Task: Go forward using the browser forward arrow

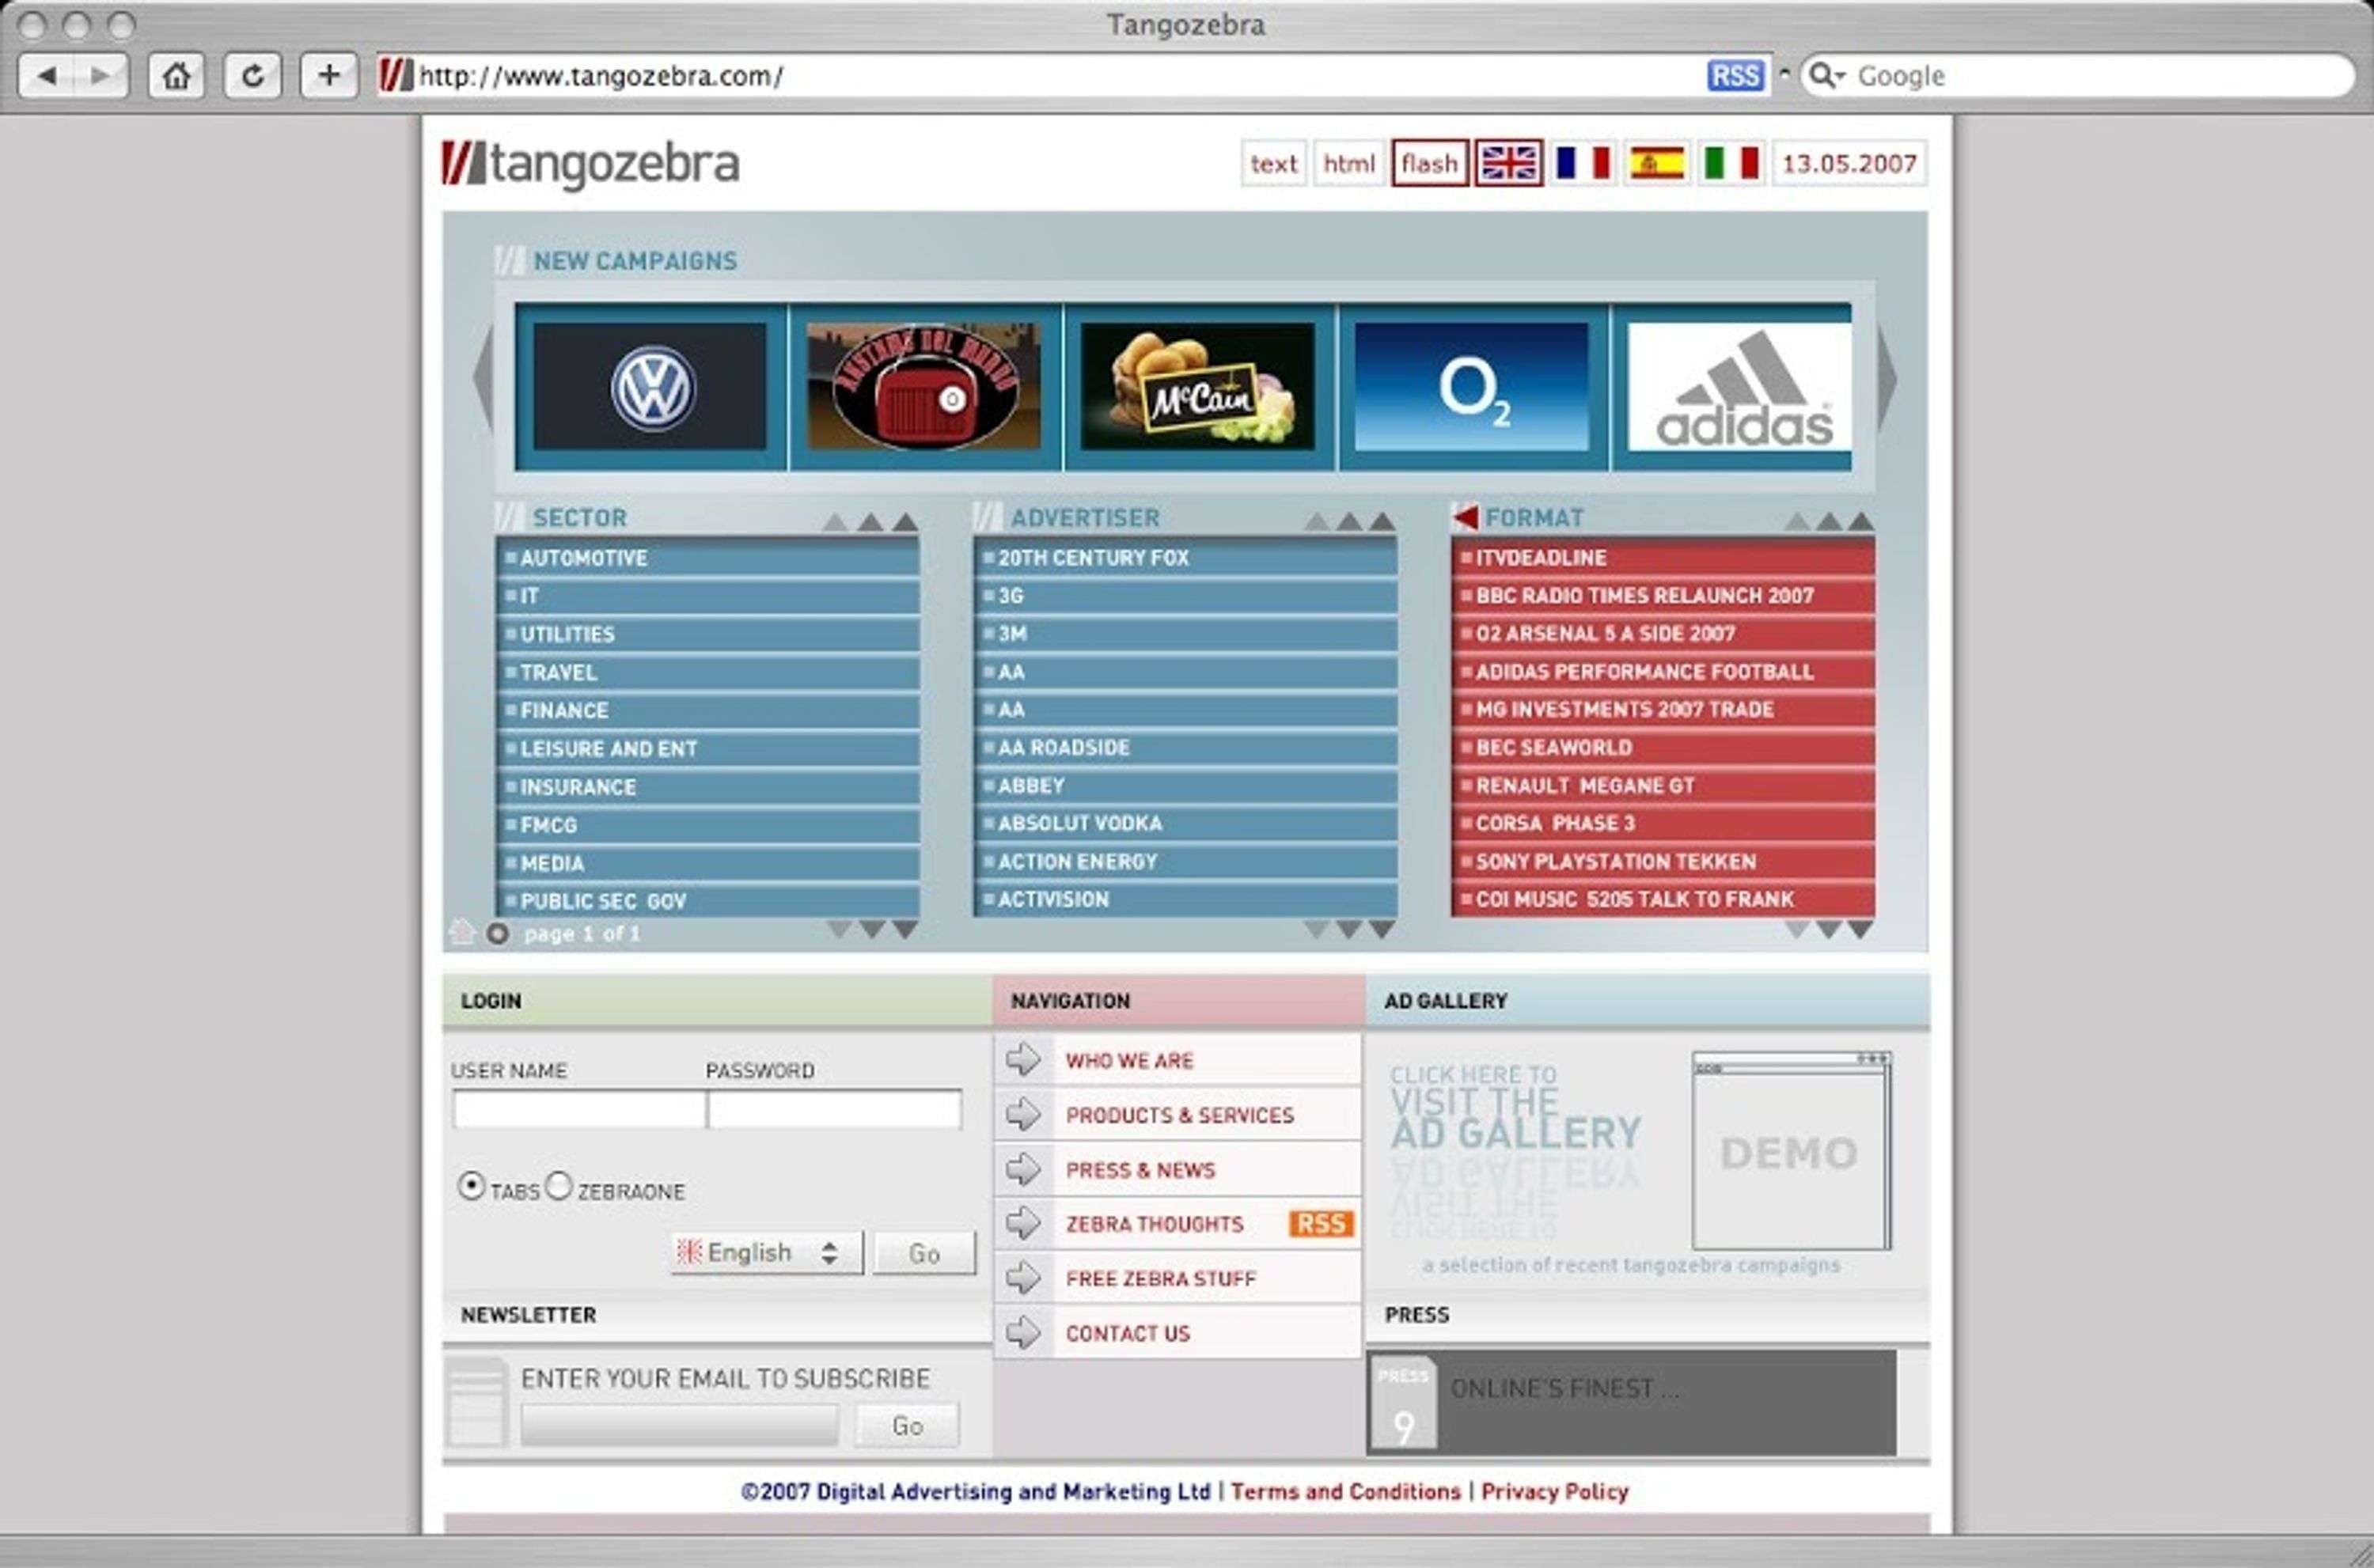Action: click(100, 76)
